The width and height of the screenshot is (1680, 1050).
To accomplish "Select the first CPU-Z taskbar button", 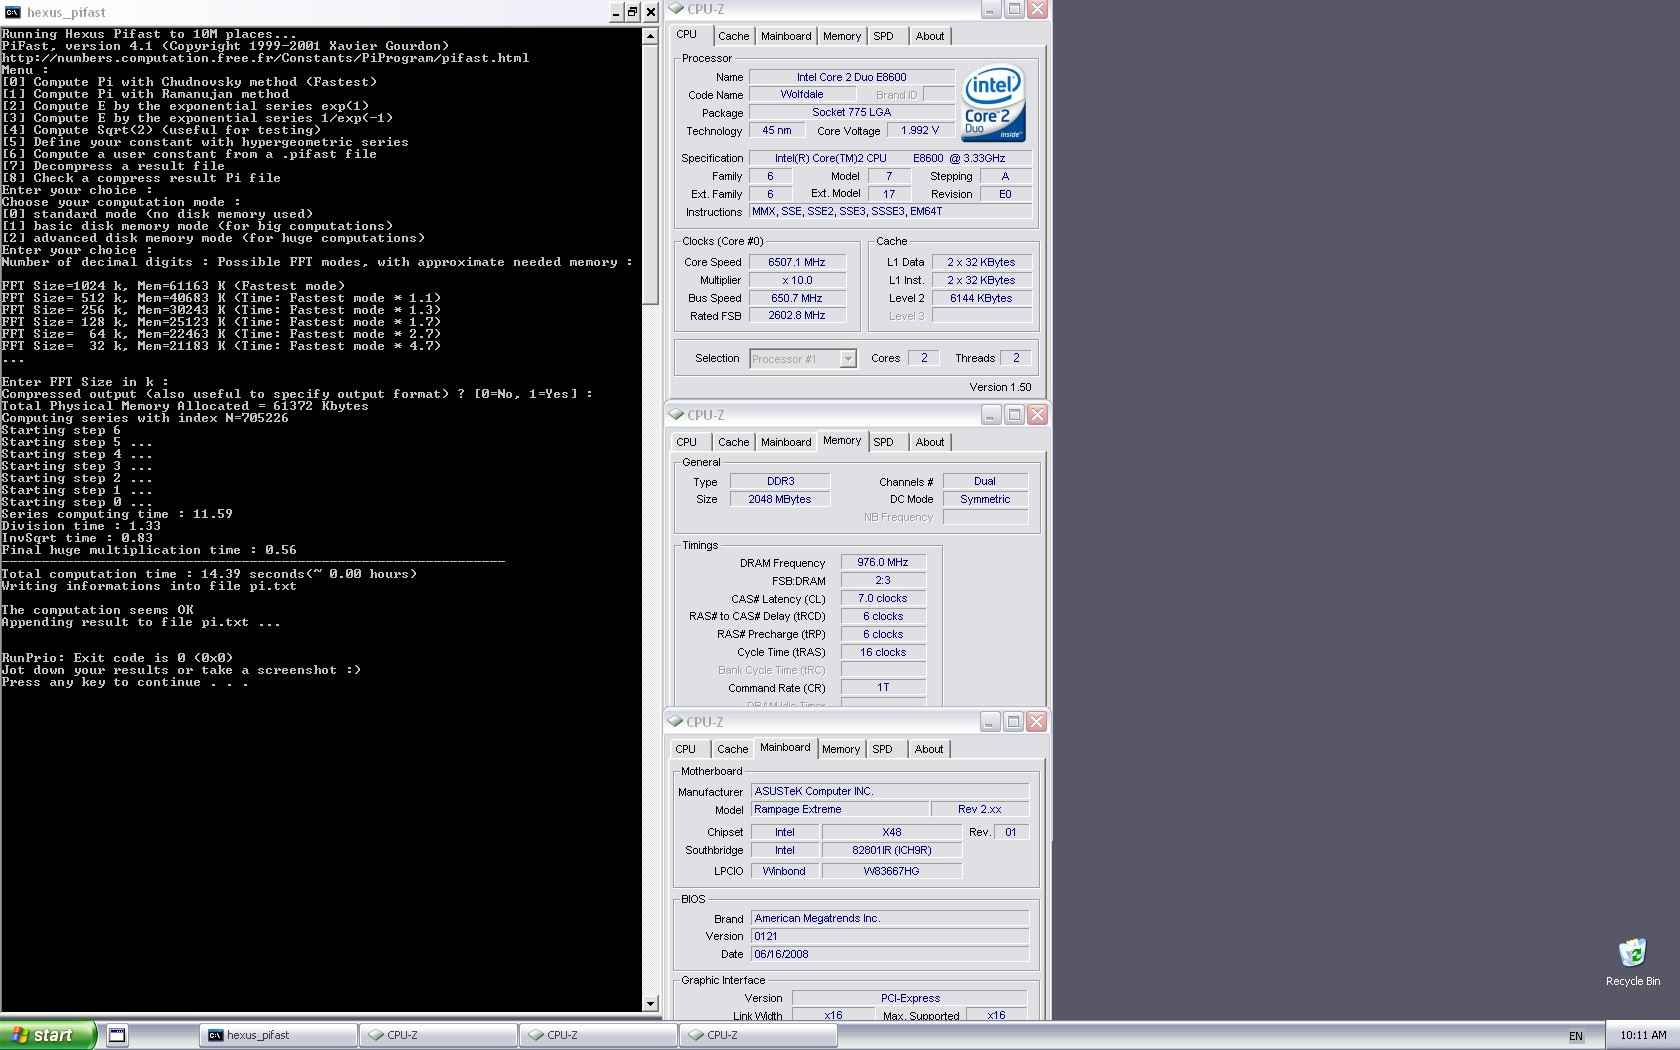I will coord(439,1035).
